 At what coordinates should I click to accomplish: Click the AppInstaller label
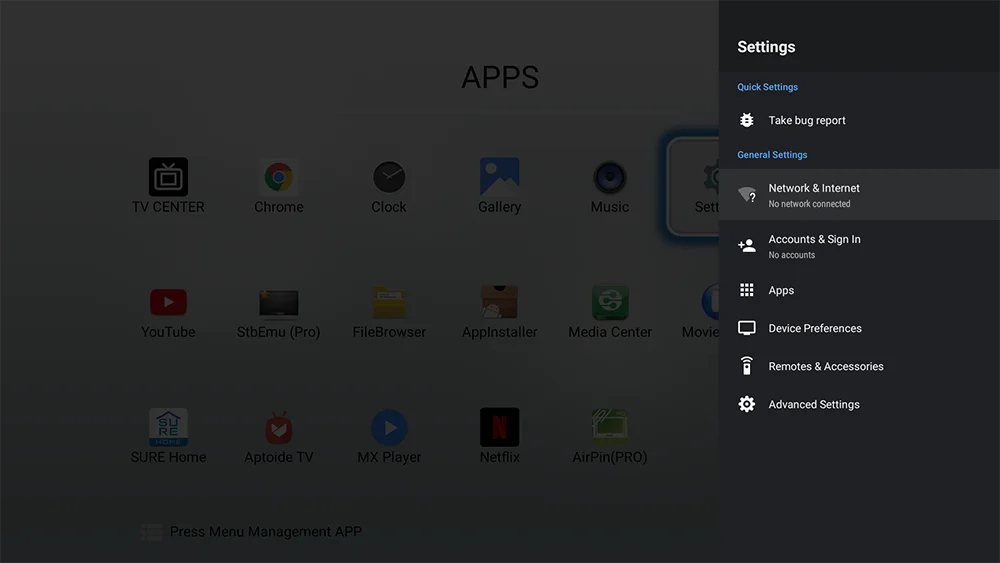coord(499,332)
